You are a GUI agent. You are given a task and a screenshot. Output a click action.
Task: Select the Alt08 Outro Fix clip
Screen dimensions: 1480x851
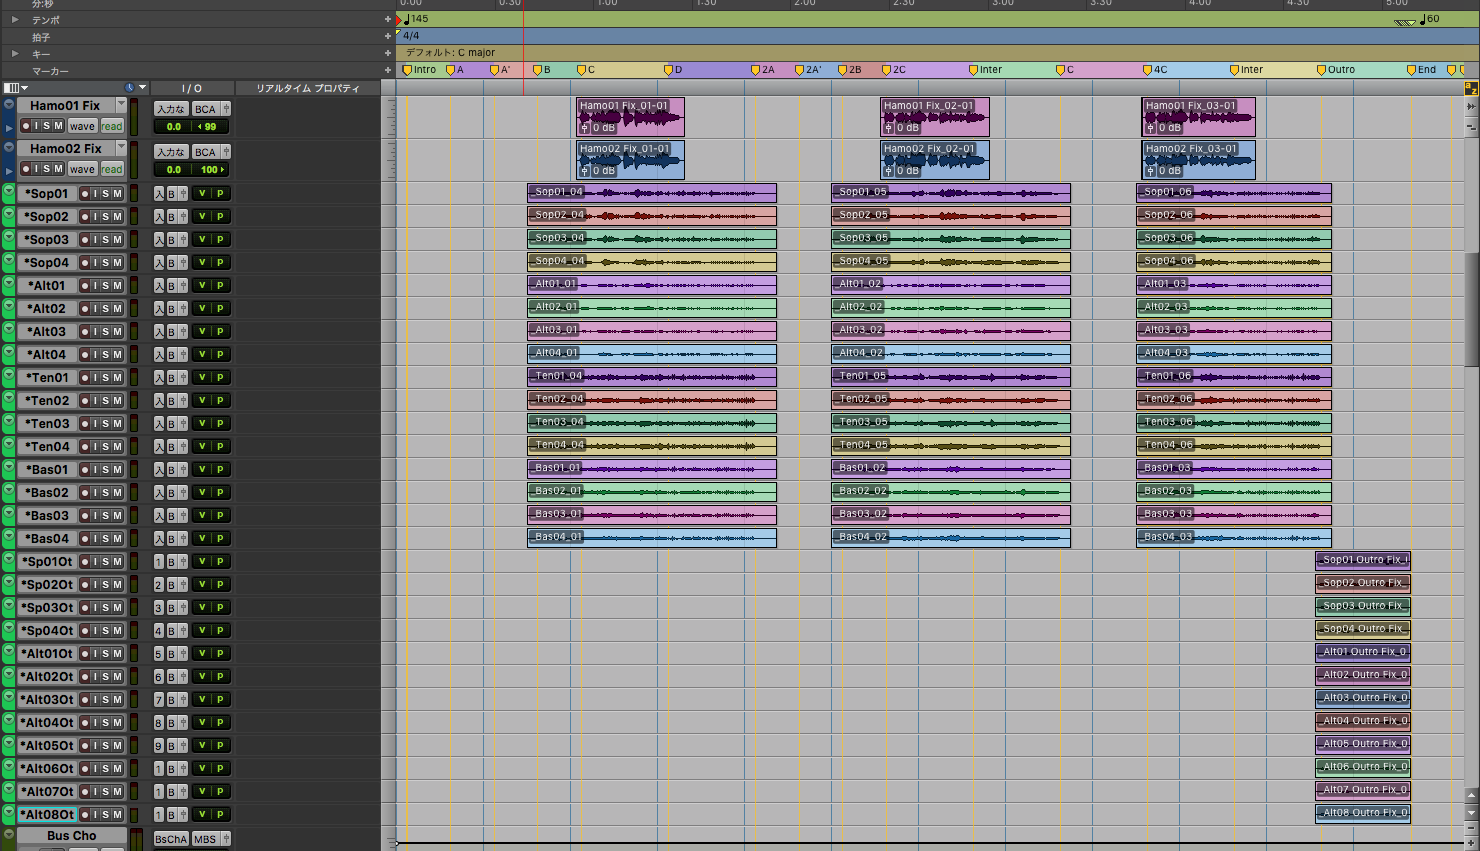coord(1362,814)
